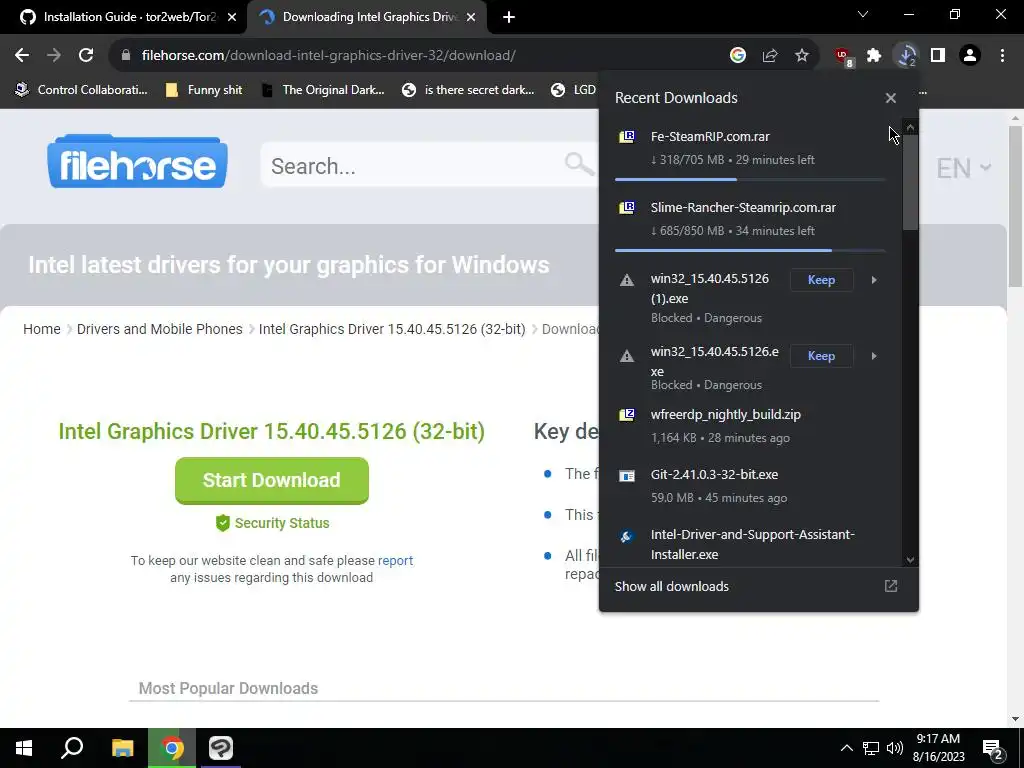This screenshot has height=768, width=1024.
Task: Click the search magnifier icon on filehorse
Action: point(579,164)
